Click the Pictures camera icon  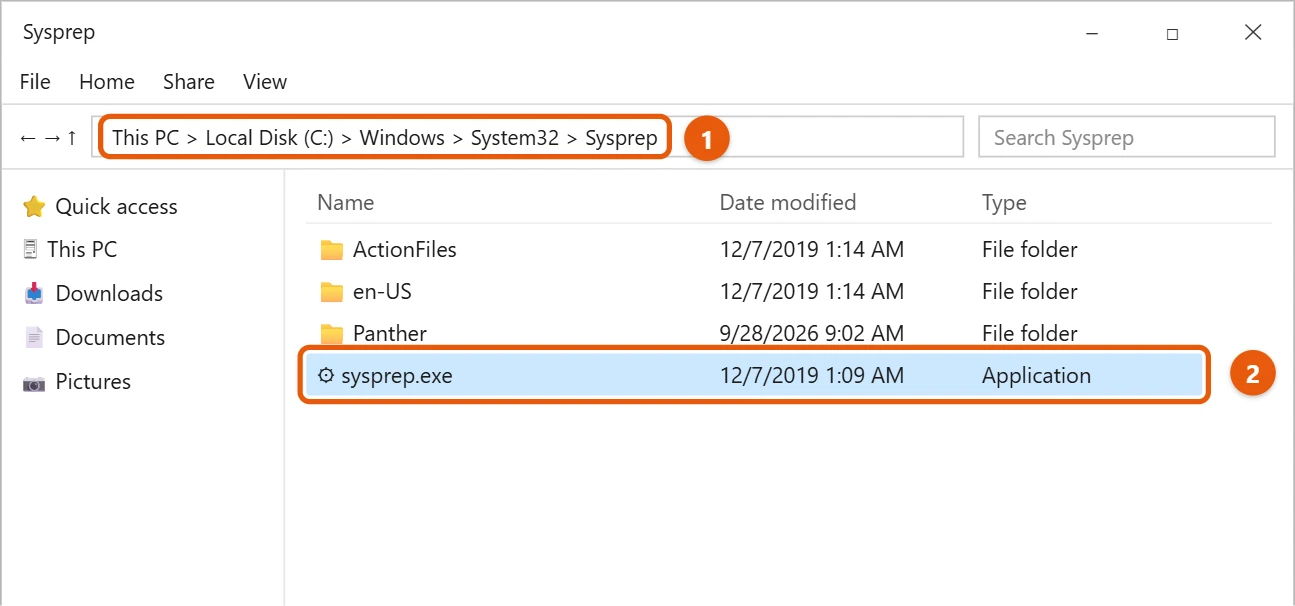34,382
